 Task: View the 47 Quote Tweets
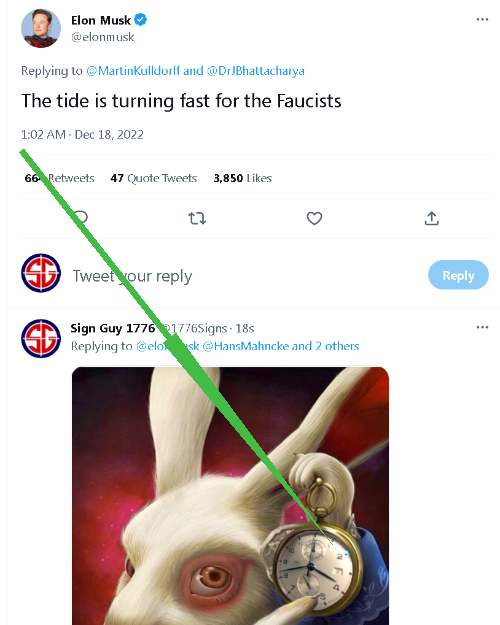pos(154,178)
